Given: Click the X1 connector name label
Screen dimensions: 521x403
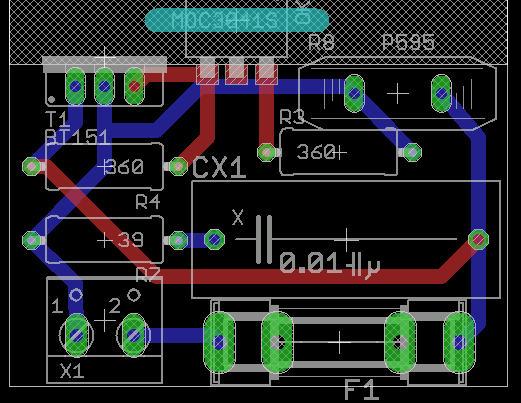Looking at the screenshot, I should tap(72, 371).
